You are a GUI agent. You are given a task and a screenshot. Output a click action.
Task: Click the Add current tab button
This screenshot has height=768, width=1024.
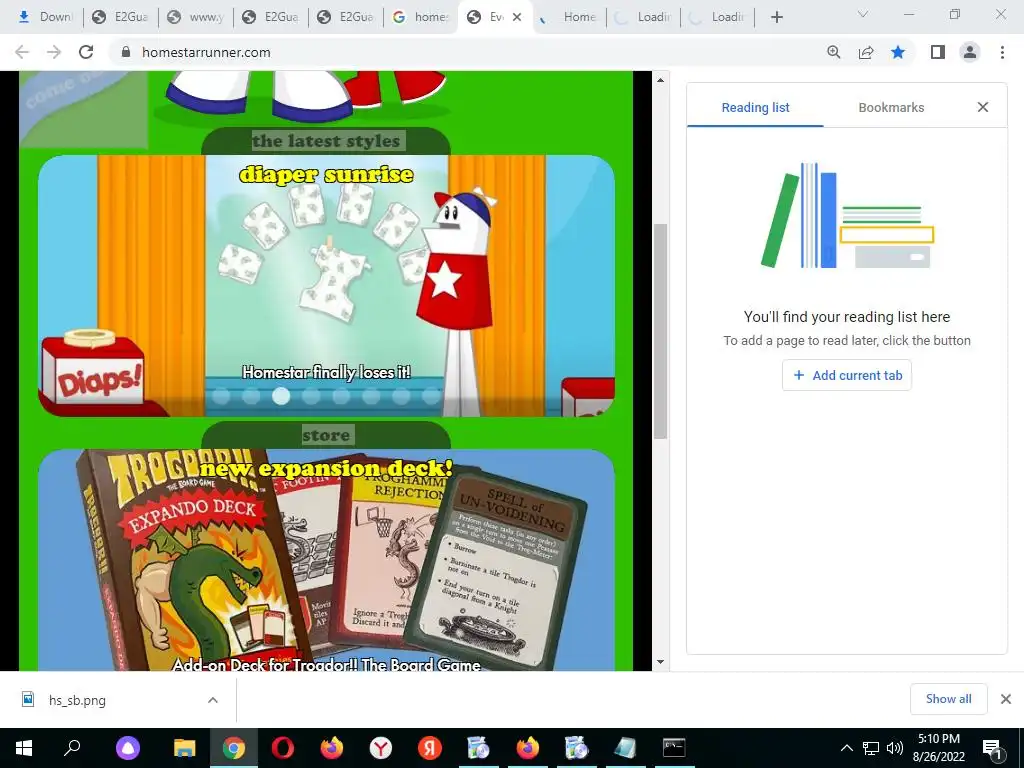[847, 376]
